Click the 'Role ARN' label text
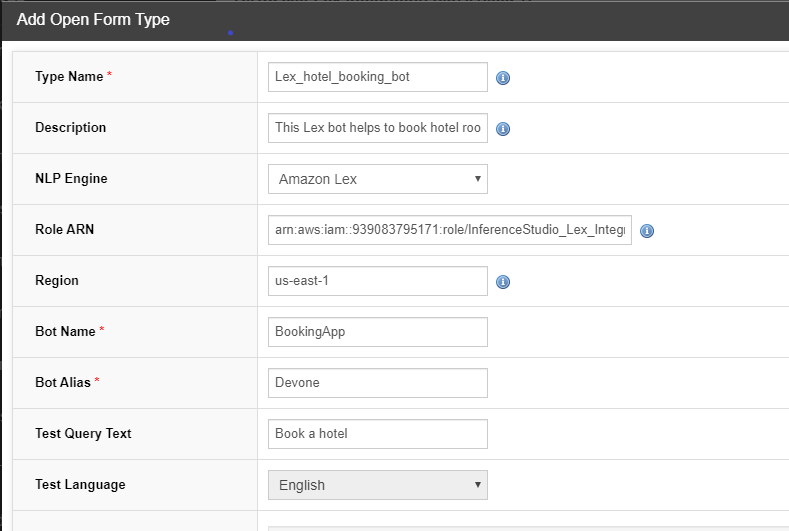This screenshot has width=789, height=531. (64, 230)
